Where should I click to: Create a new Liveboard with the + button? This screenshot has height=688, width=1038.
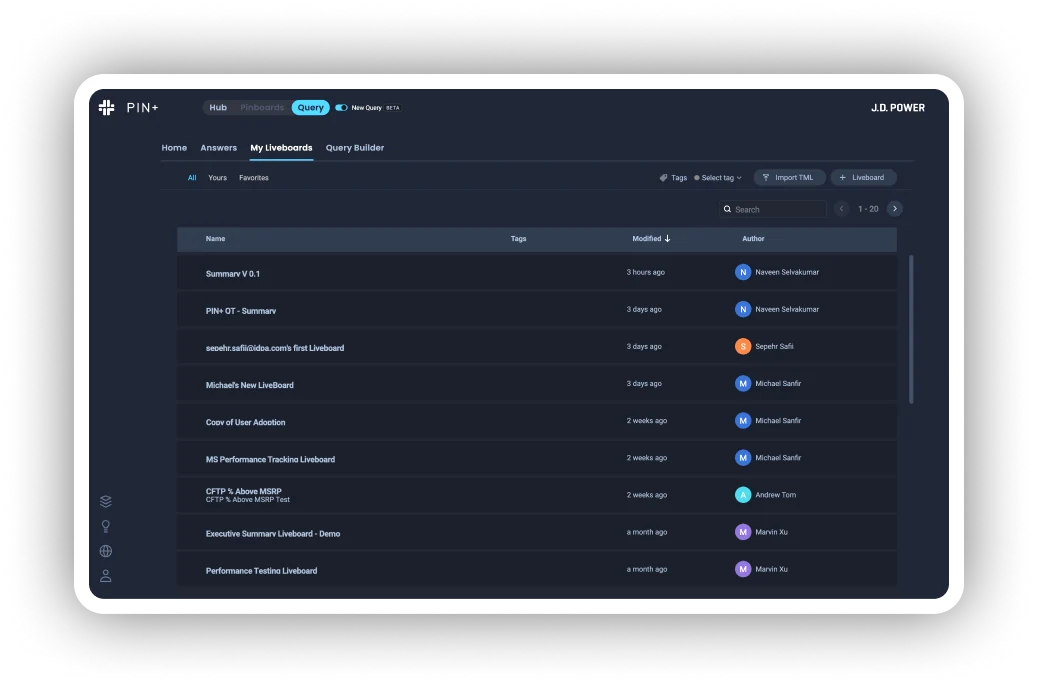point(863,177)
